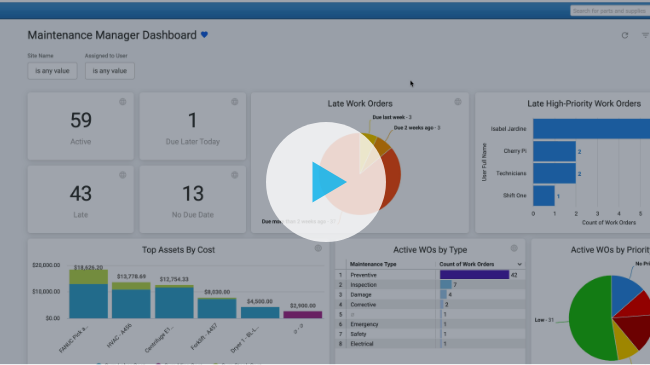The width and height of the screenshot is (650, 365).
Task: Click the globe icon on Late Work Orders
Action: [458, 102]
